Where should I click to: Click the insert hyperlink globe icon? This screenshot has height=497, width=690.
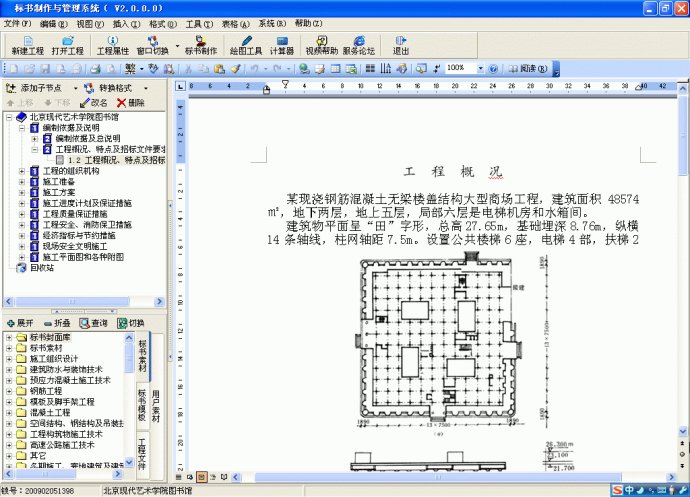(x=304, y=69)
